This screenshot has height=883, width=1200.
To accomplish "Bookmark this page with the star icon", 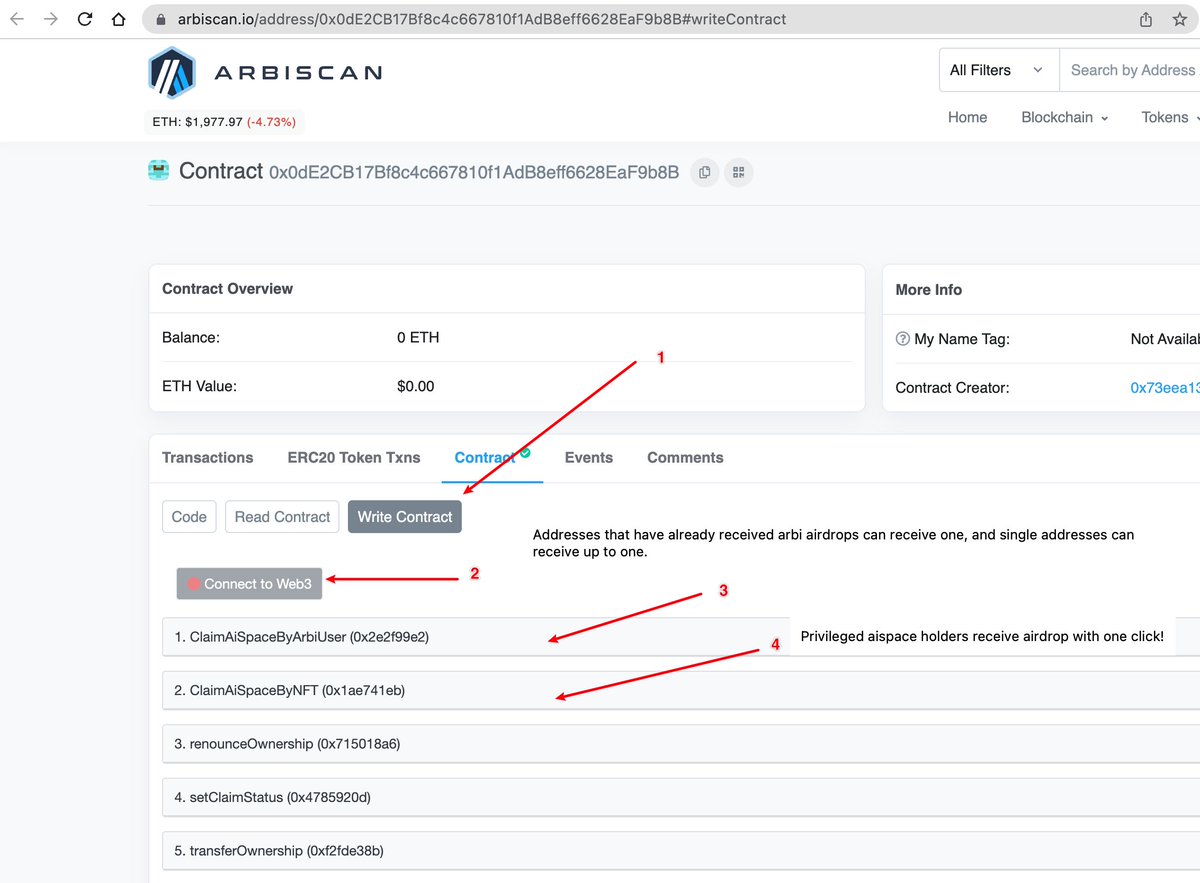I will coord(1180,19).
